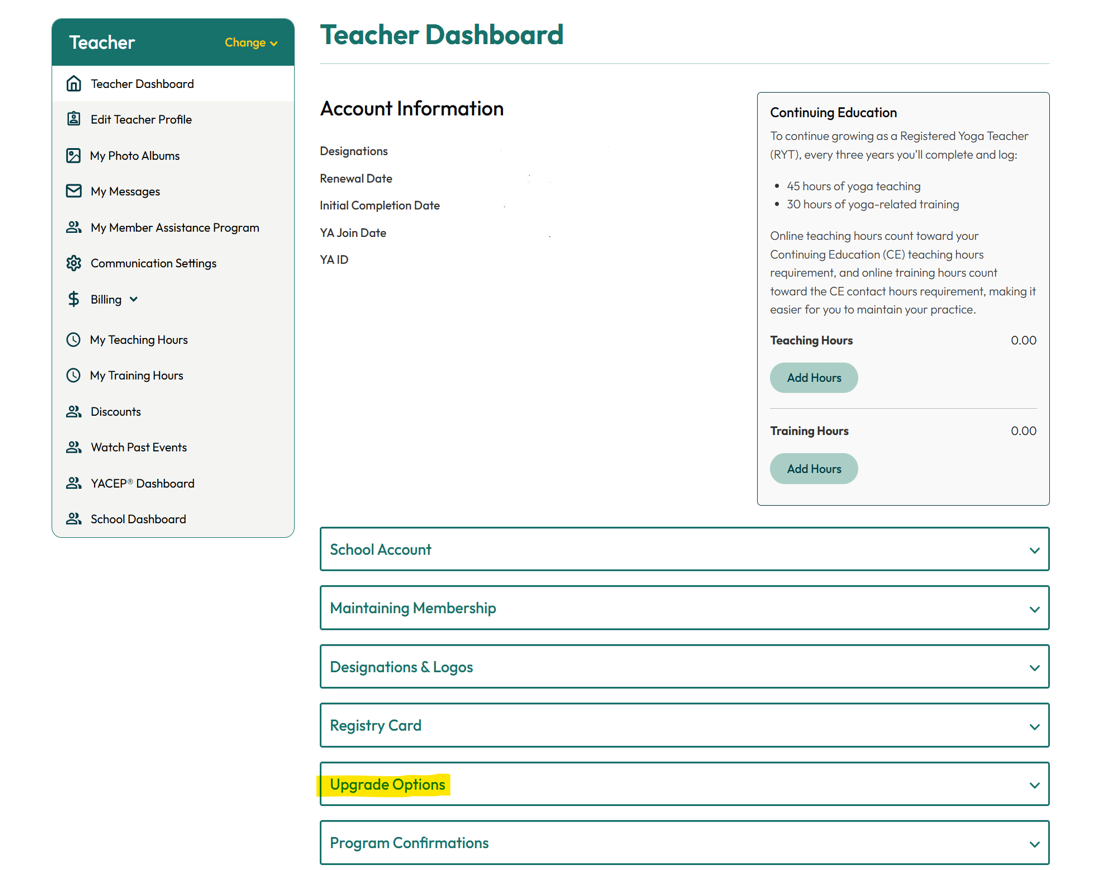Screen dimensions: 1104x870
Task: Go to Edit Teacher Profile
Action: click(x=173, y=120)
